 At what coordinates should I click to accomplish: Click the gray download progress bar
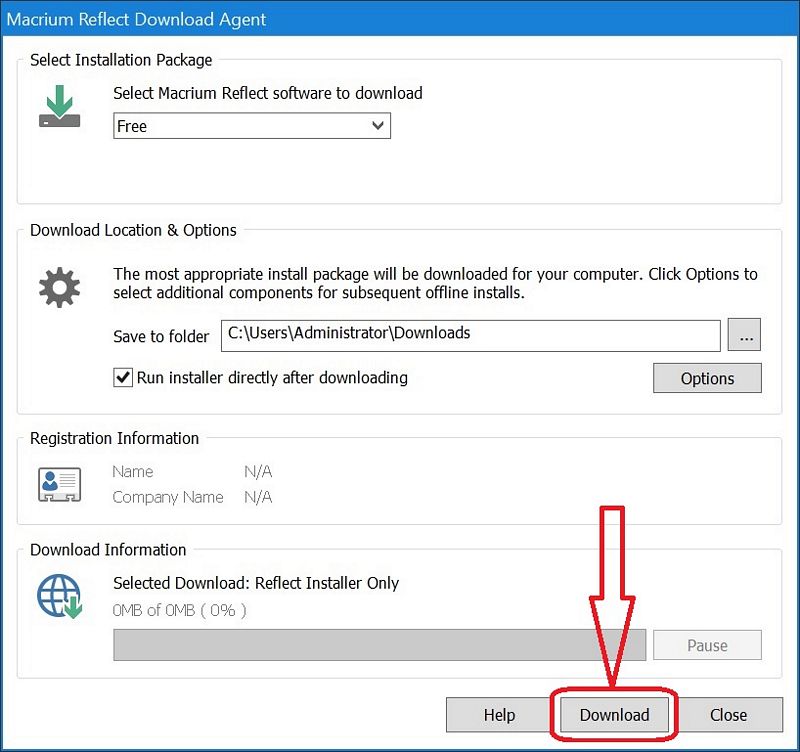(x=379, y=645)
